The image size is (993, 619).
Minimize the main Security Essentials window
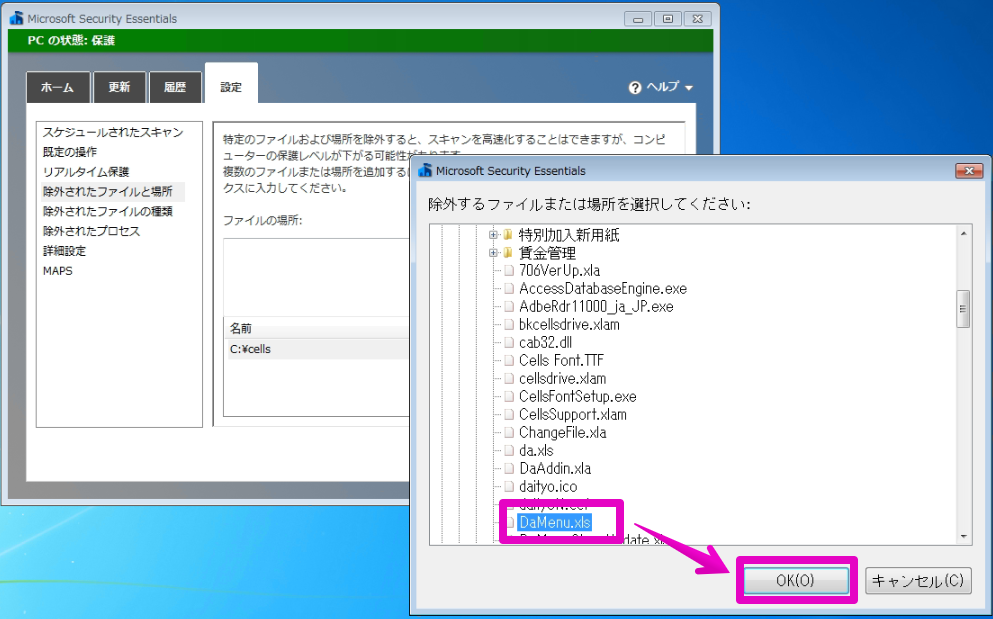point(638,19)
